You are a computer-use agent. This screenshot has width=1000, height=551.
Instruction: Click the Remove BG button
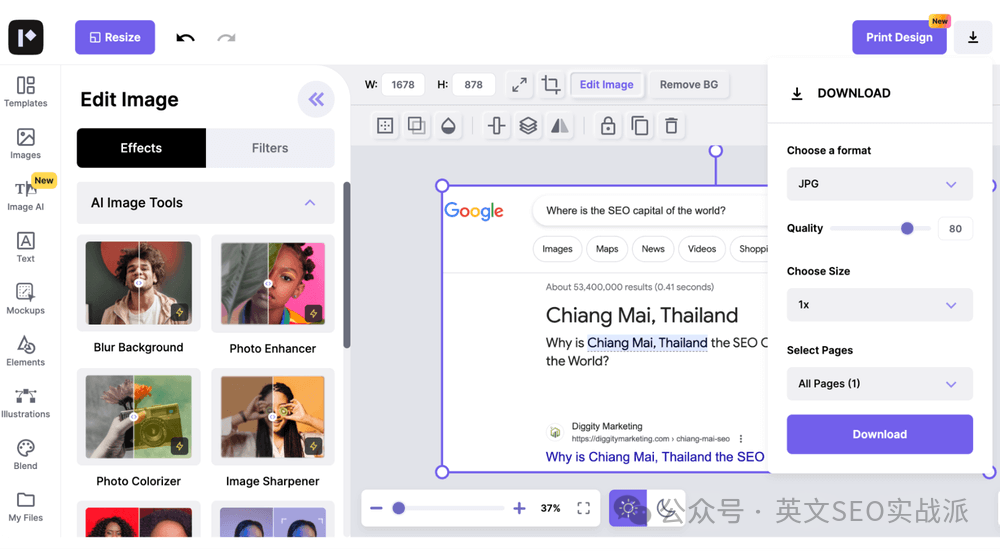pyautogui.click(x=689, y=85)
